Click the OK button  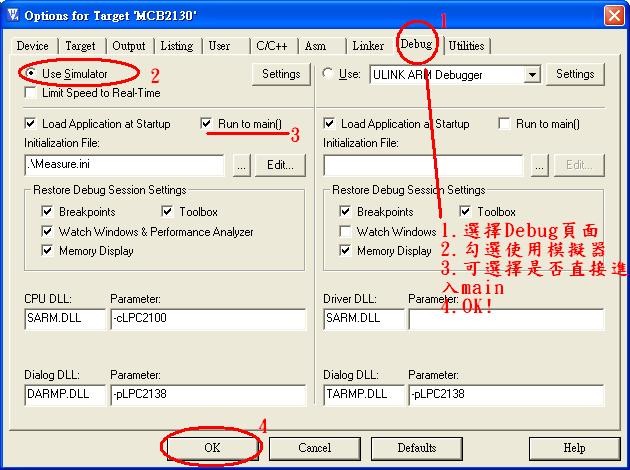point(212,448)
